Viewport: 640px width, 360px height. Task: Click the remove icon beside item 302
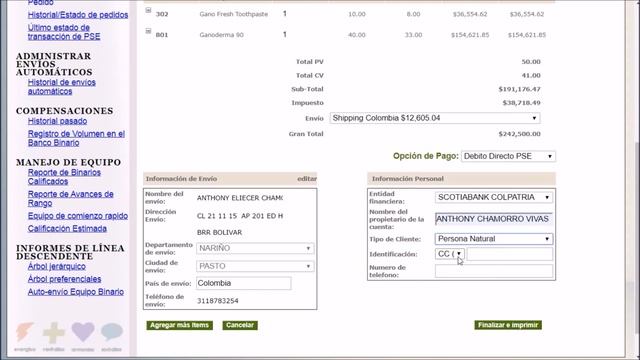148,10
